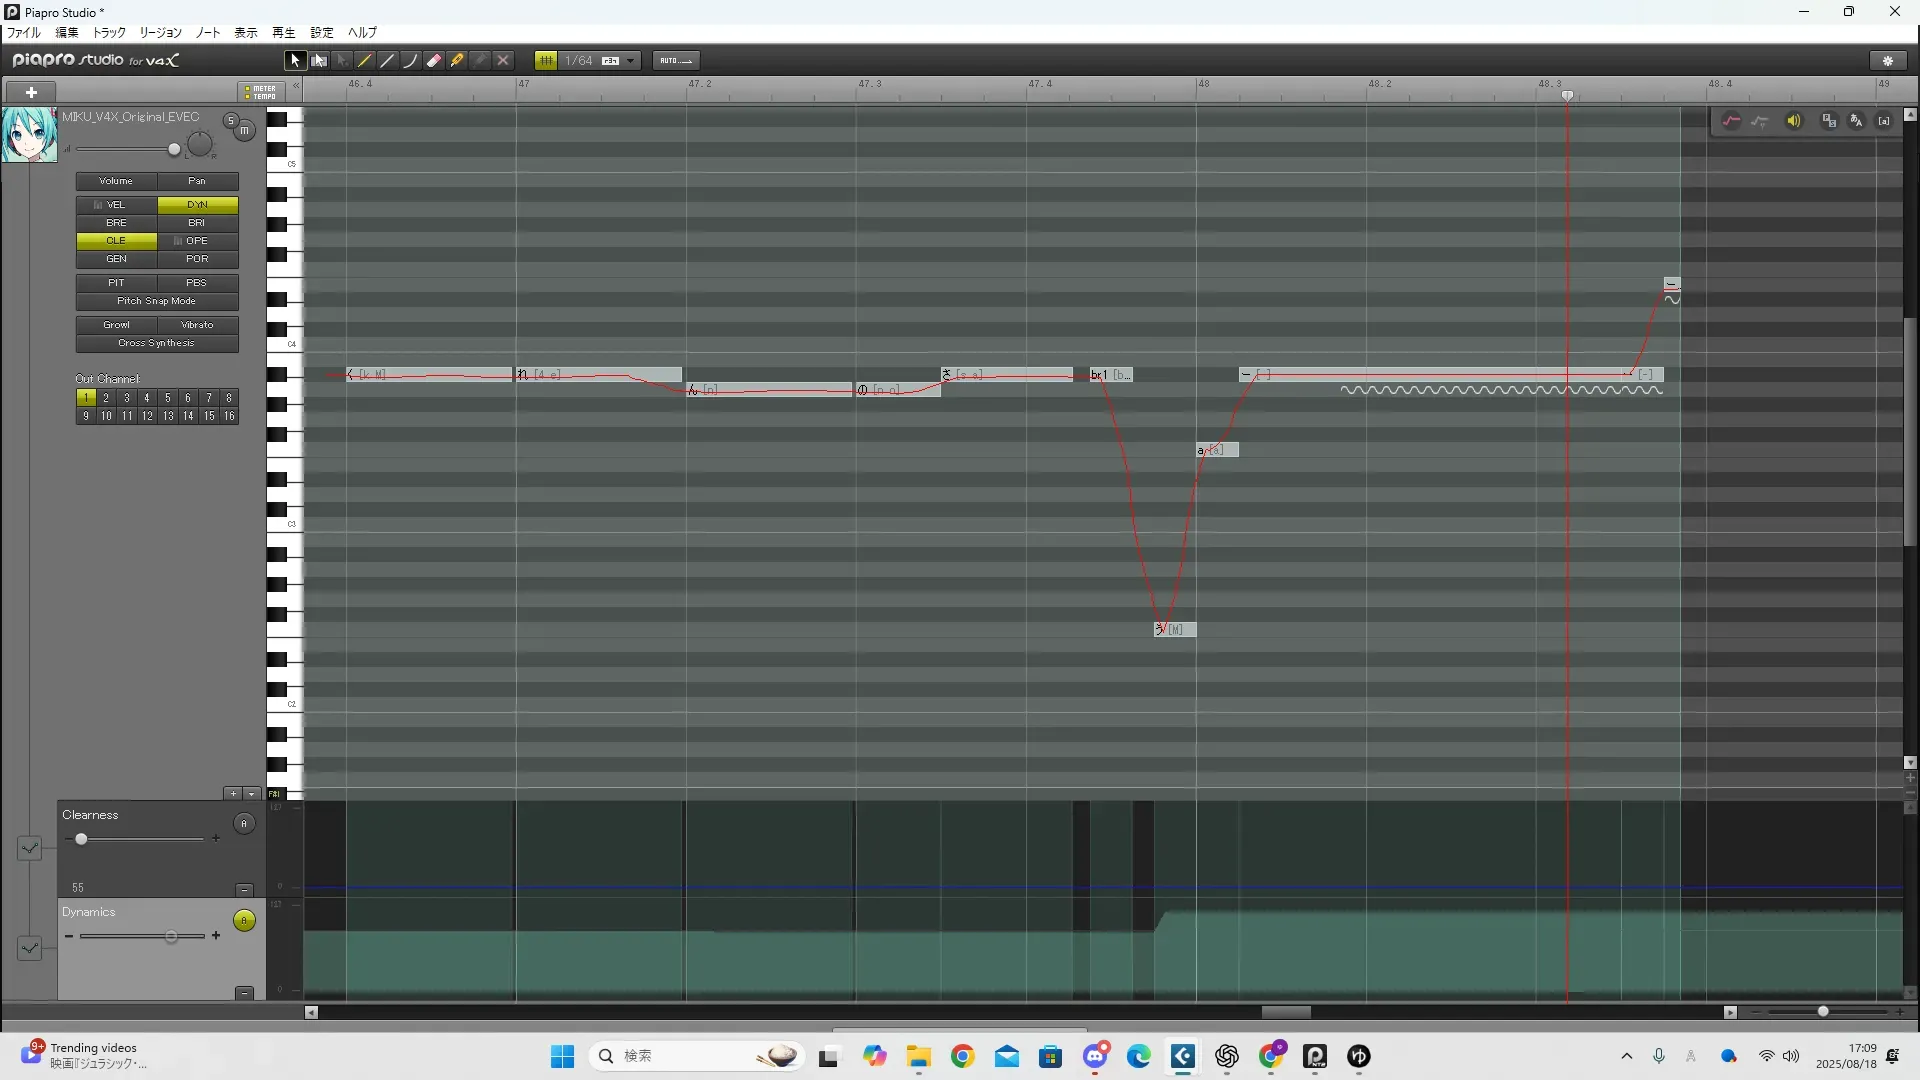Toggle the Dynamics automation yellow button

[244, 921]
